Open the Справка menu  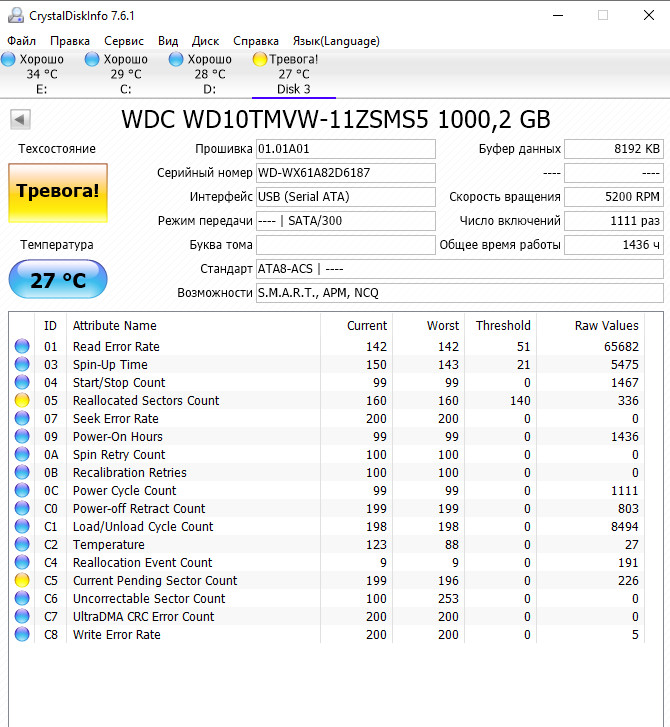pyautogui.click(x=256, y=41)
